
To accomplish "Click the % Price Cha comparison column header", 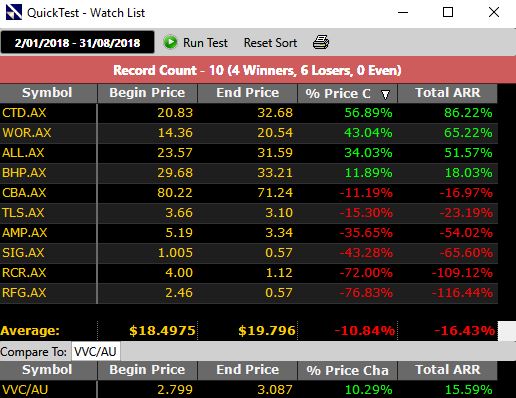I will coord(347,370).
